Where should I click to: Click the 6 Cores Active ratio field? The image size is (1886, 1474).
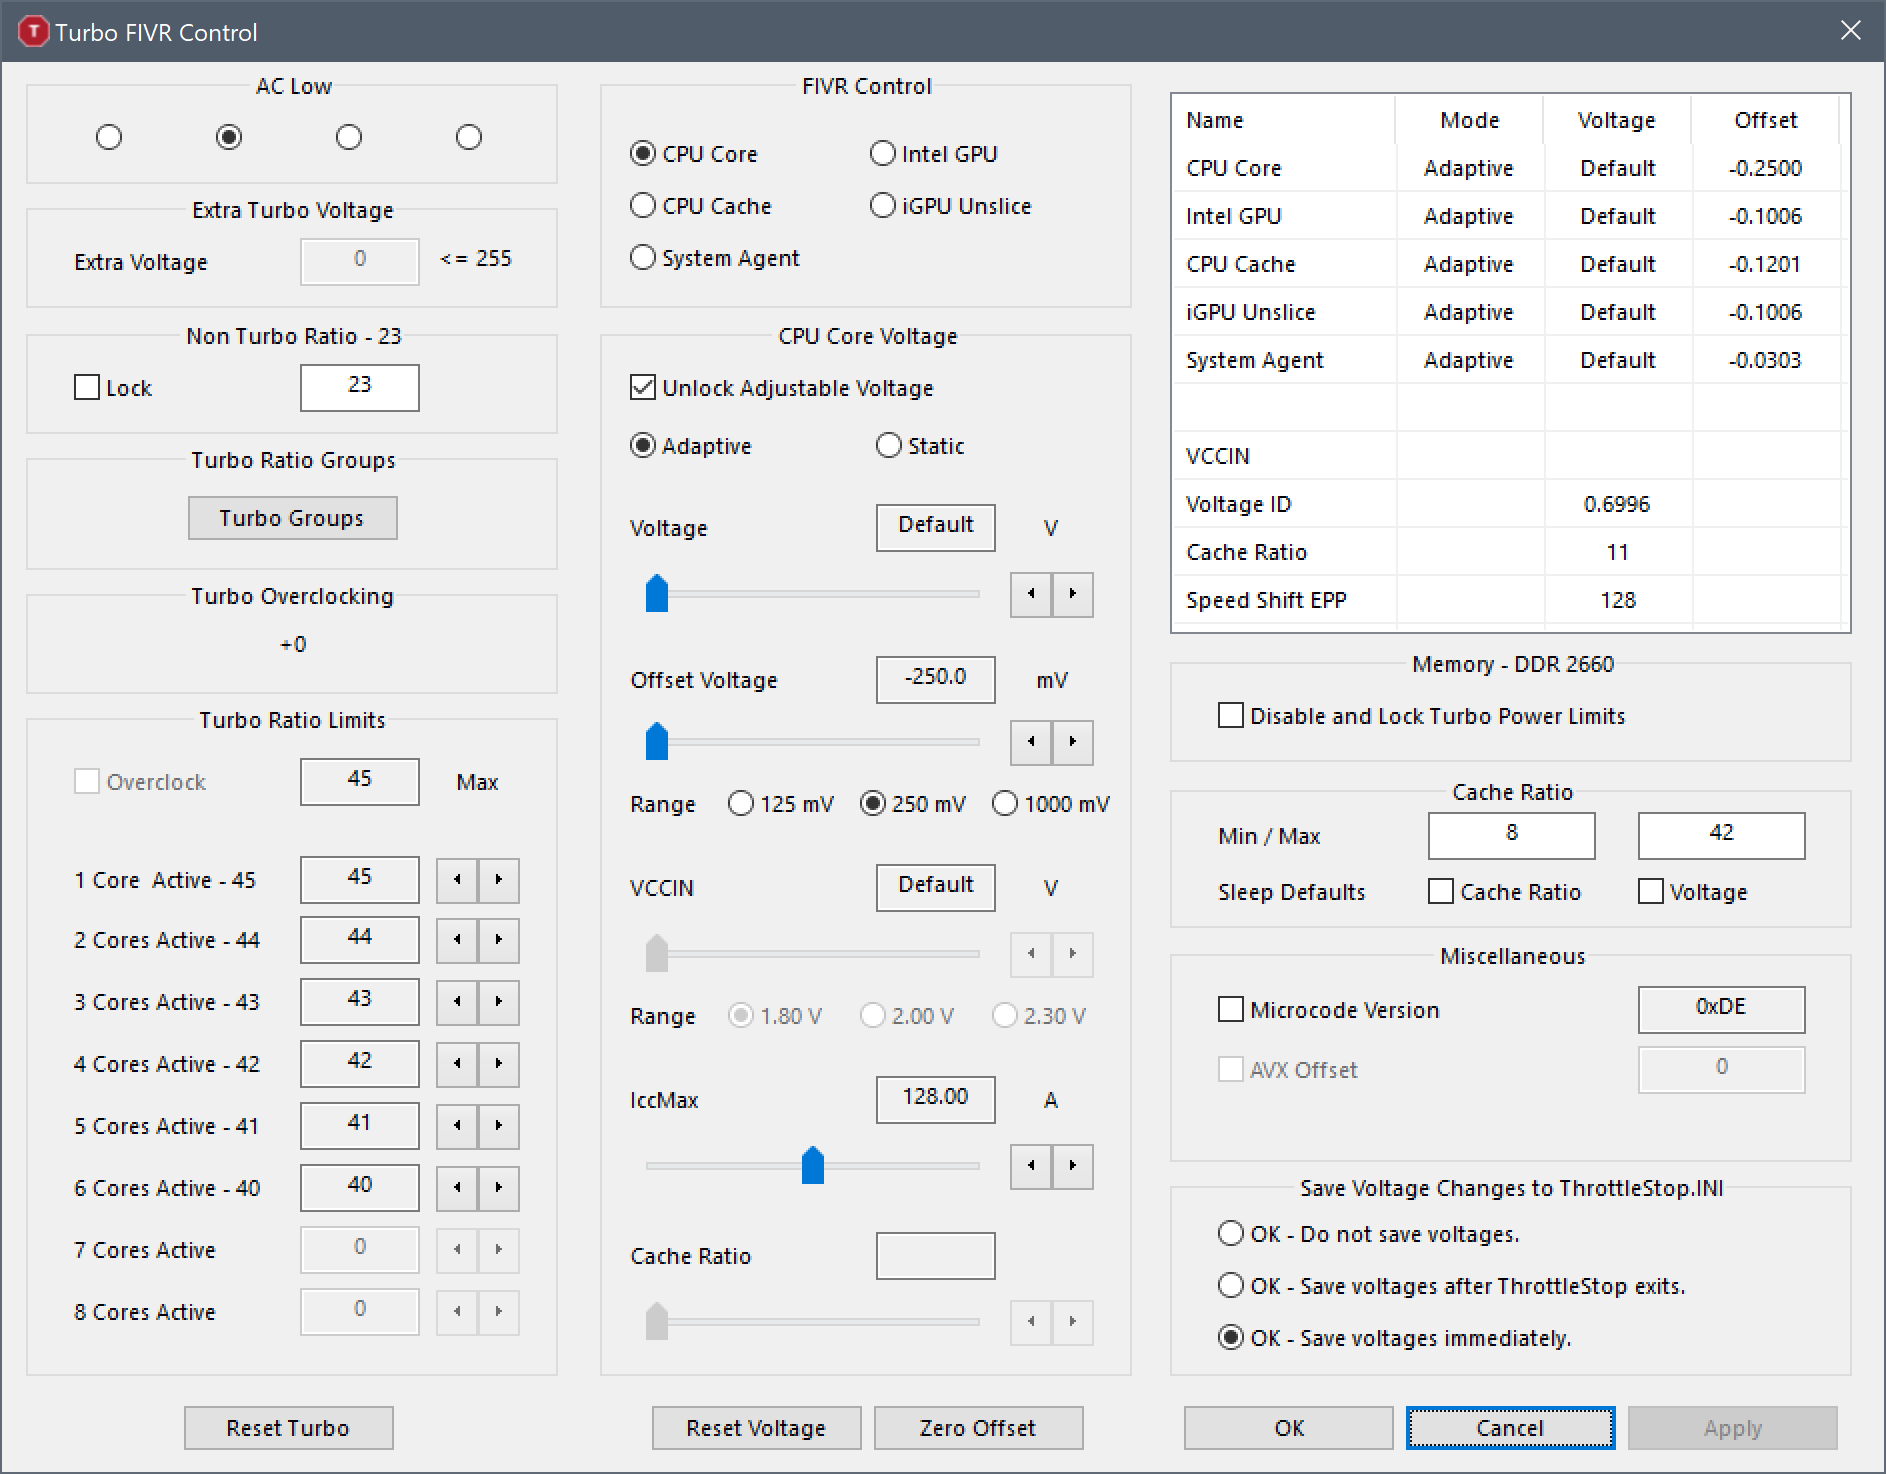pyautogui.click(x=360, y=1188)
